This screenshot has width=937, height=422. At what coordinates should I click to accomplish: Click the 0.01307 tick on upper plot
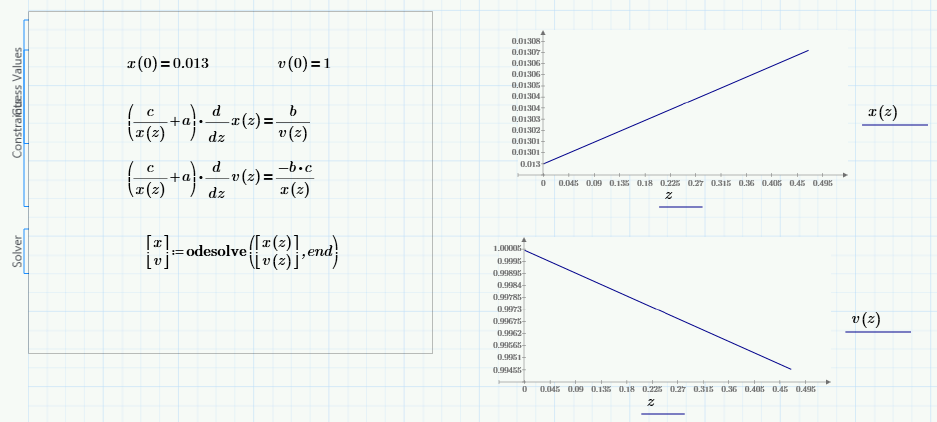[526, 52]
